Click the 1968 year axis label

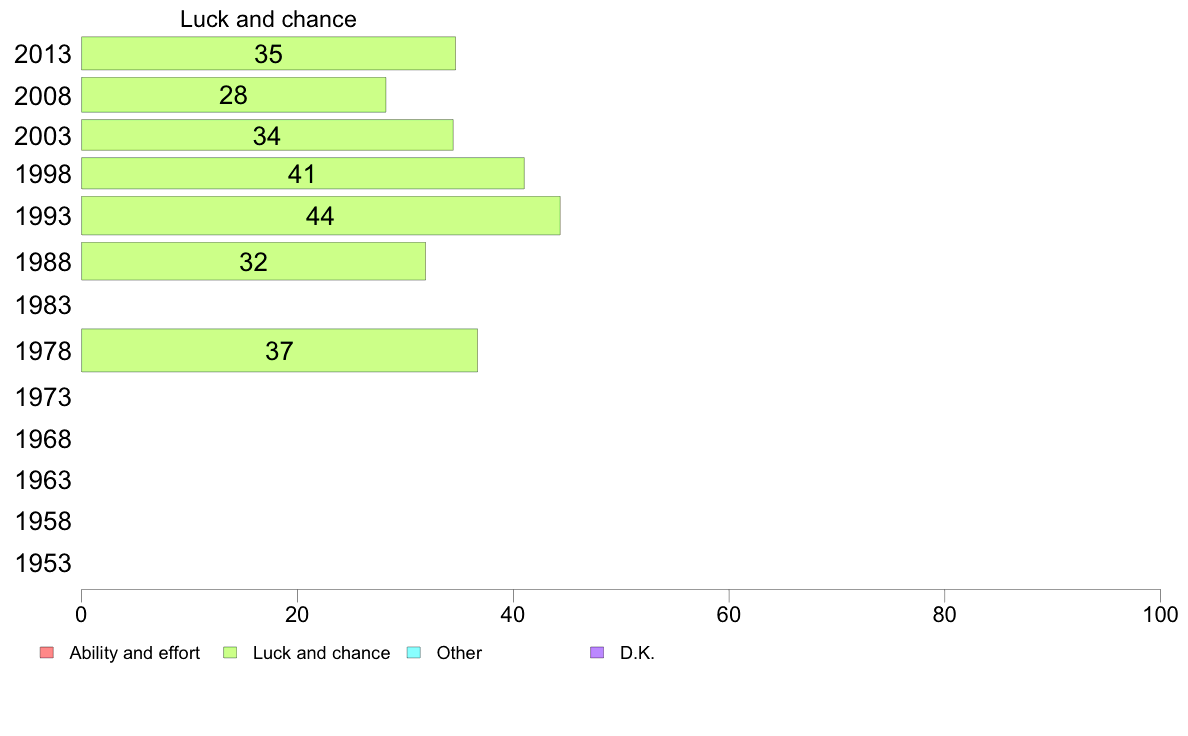pos(43,439)
